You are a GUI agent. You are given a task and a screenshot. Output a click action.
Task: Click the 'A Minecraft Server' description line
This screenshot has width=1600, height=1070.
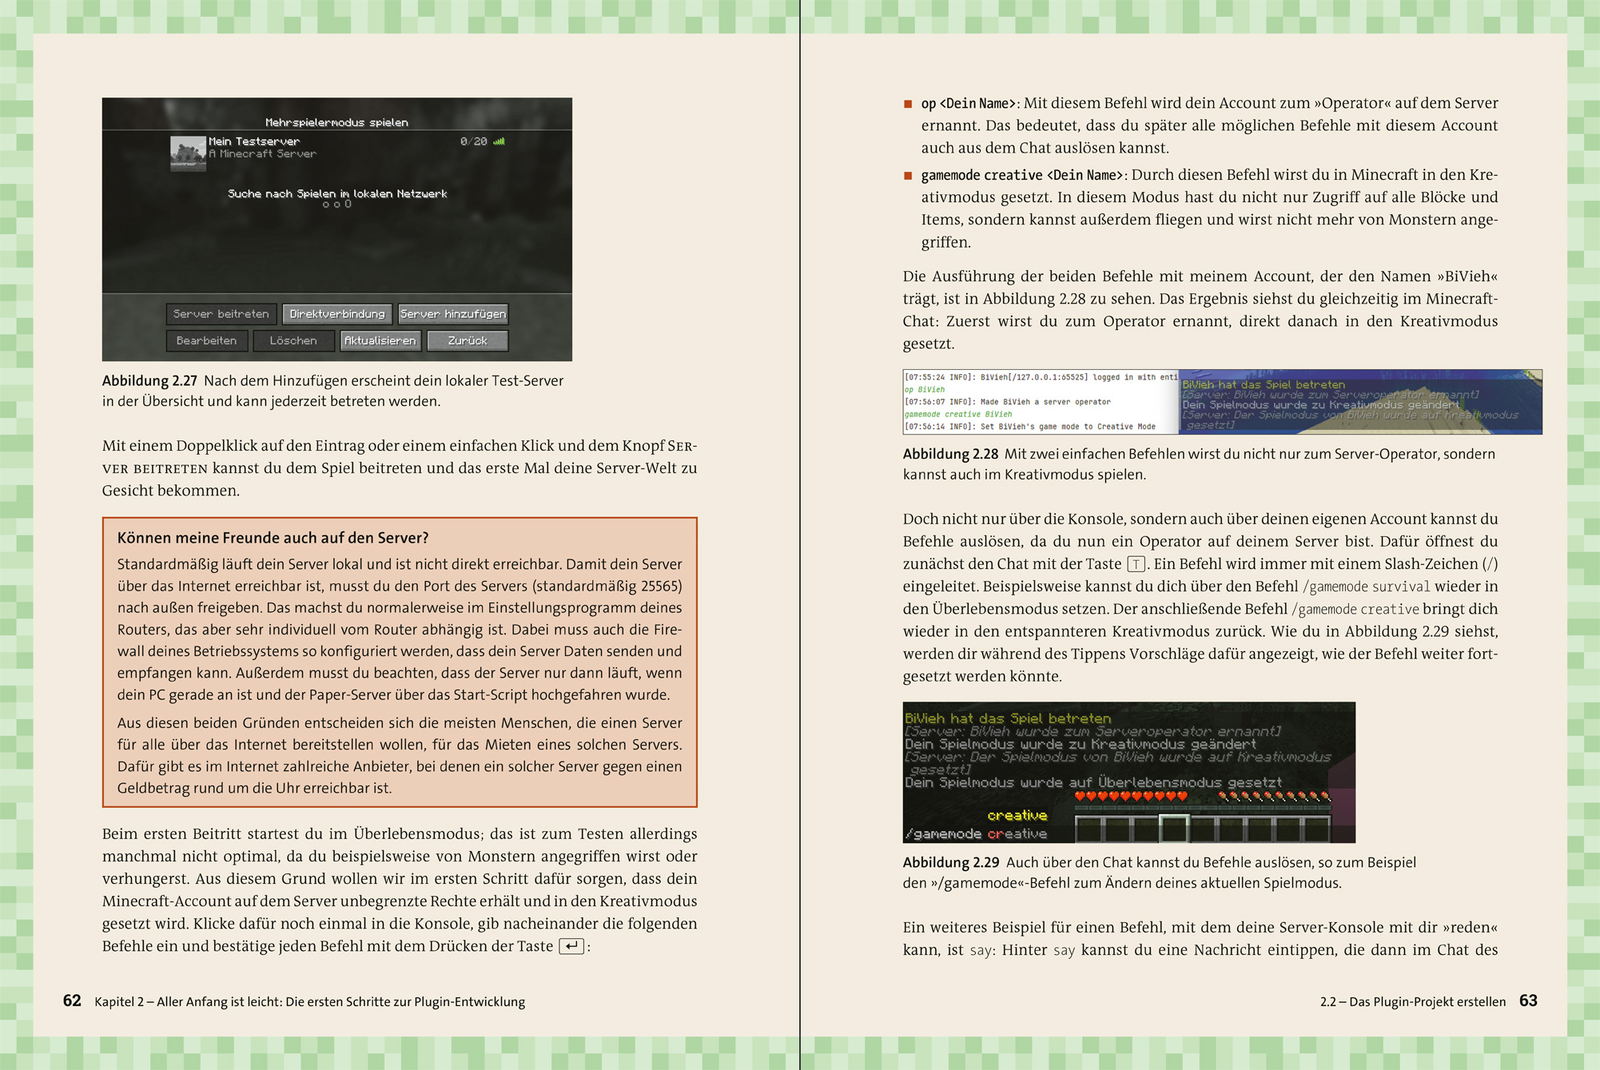coord(263,154)
